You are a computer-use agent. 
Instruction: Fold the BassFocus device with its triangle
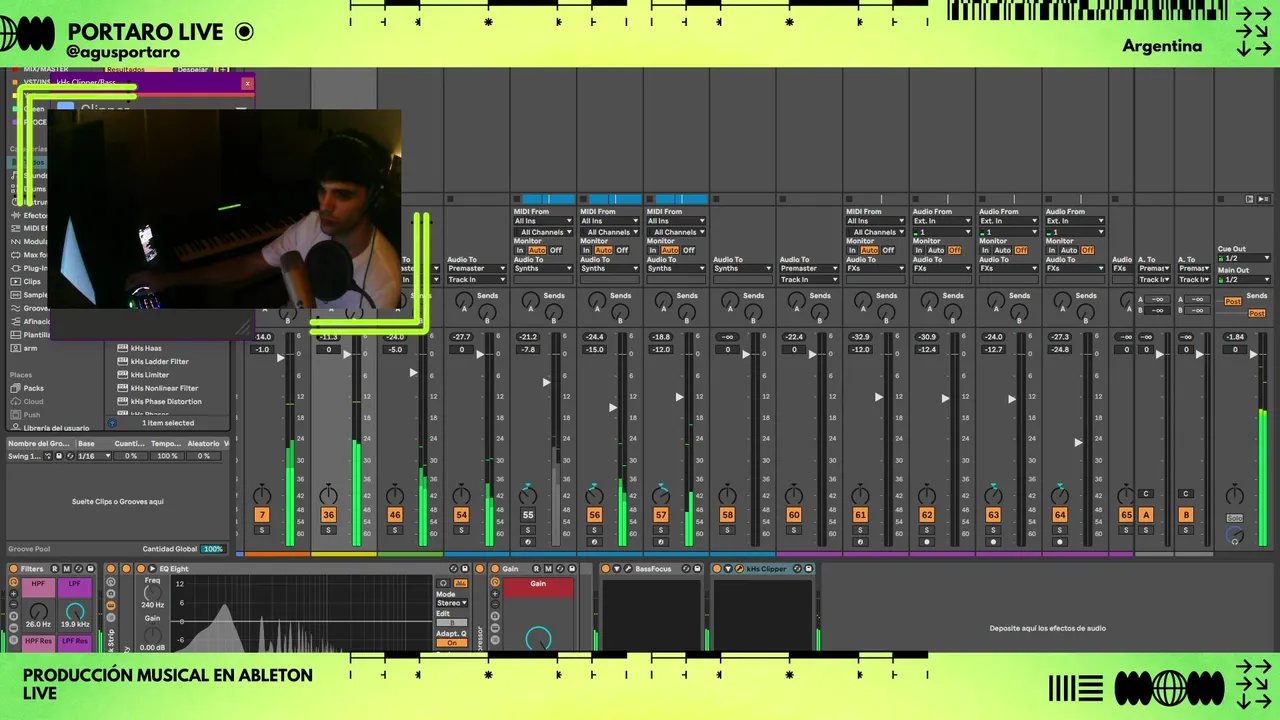coord(617,569)
